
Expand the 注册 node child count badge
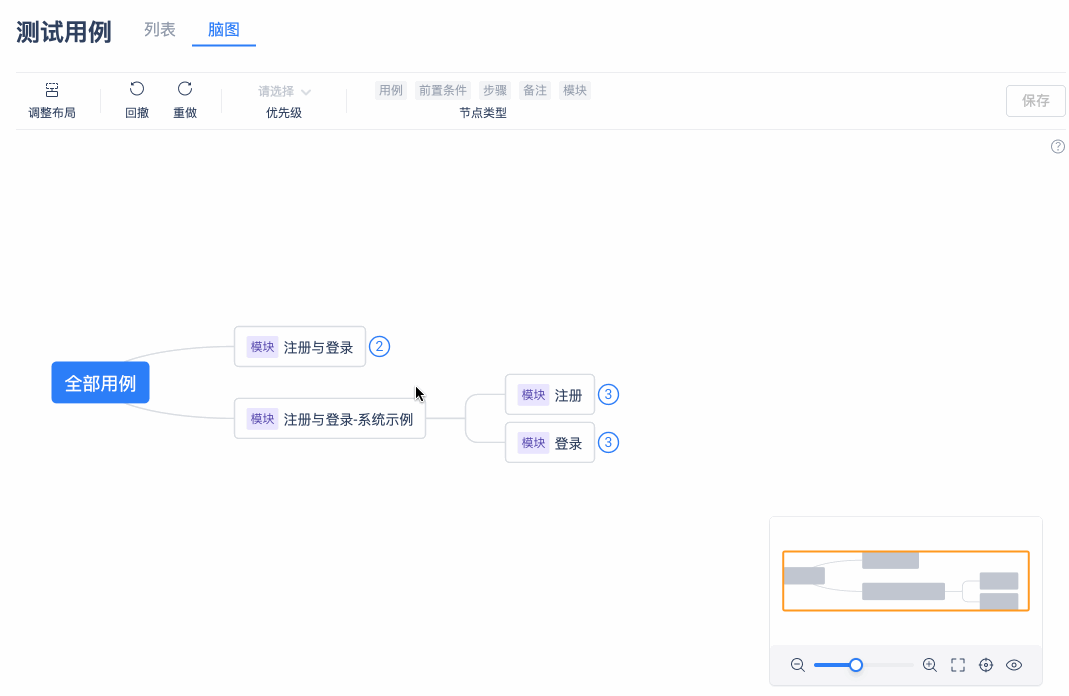tap(608, 395)
